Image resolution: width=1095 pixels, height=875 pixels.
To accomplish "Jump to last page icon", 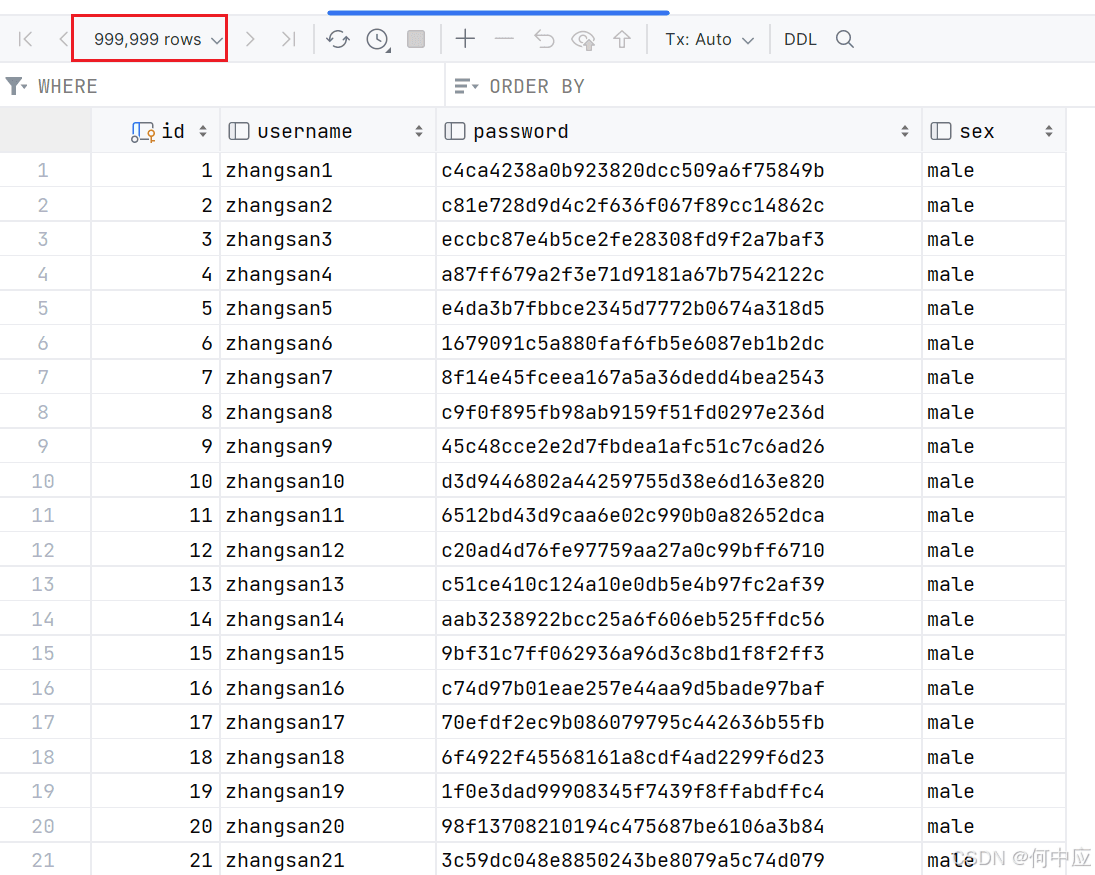I will pyautogui.click(x=288, y=39).
